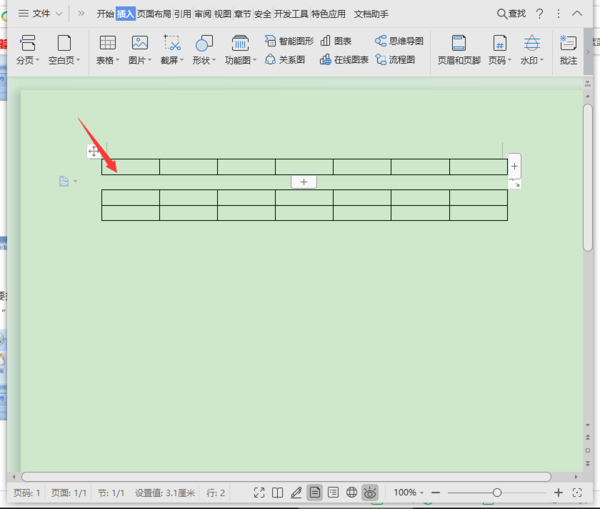The height and width of the screenshot is (509, 600).
Task: Open the 形状 shapes gallery
Action: click(x=204, y=50)
